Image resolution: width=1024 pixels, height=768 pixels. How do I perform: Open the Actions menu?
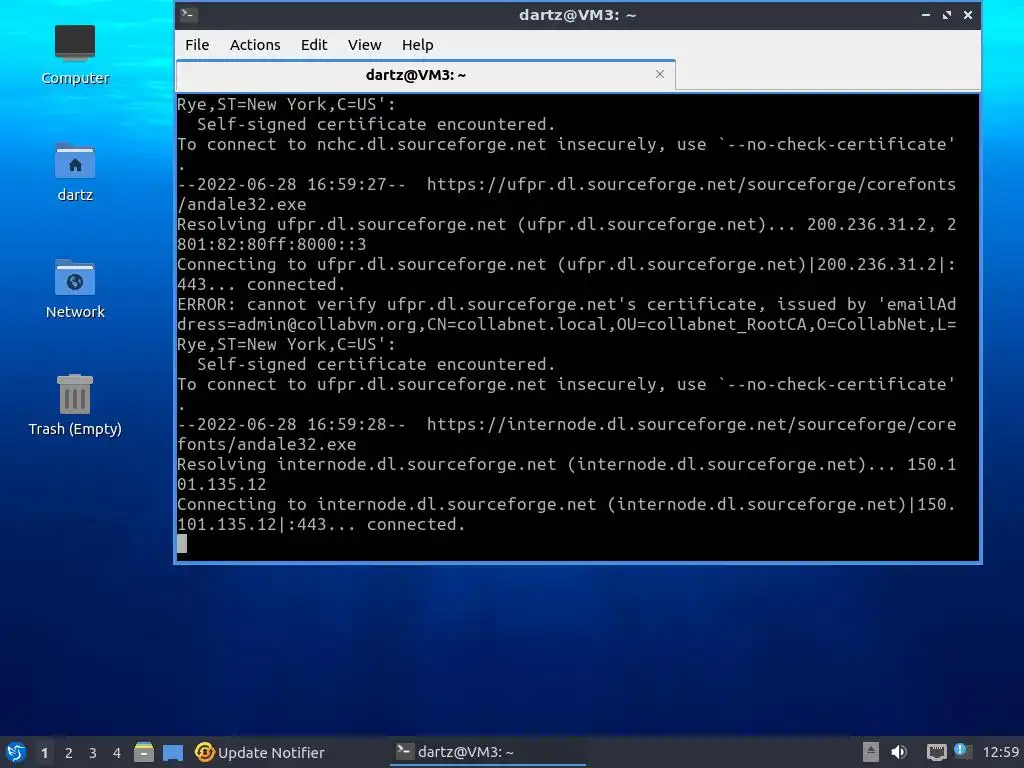tap(255, 44)
